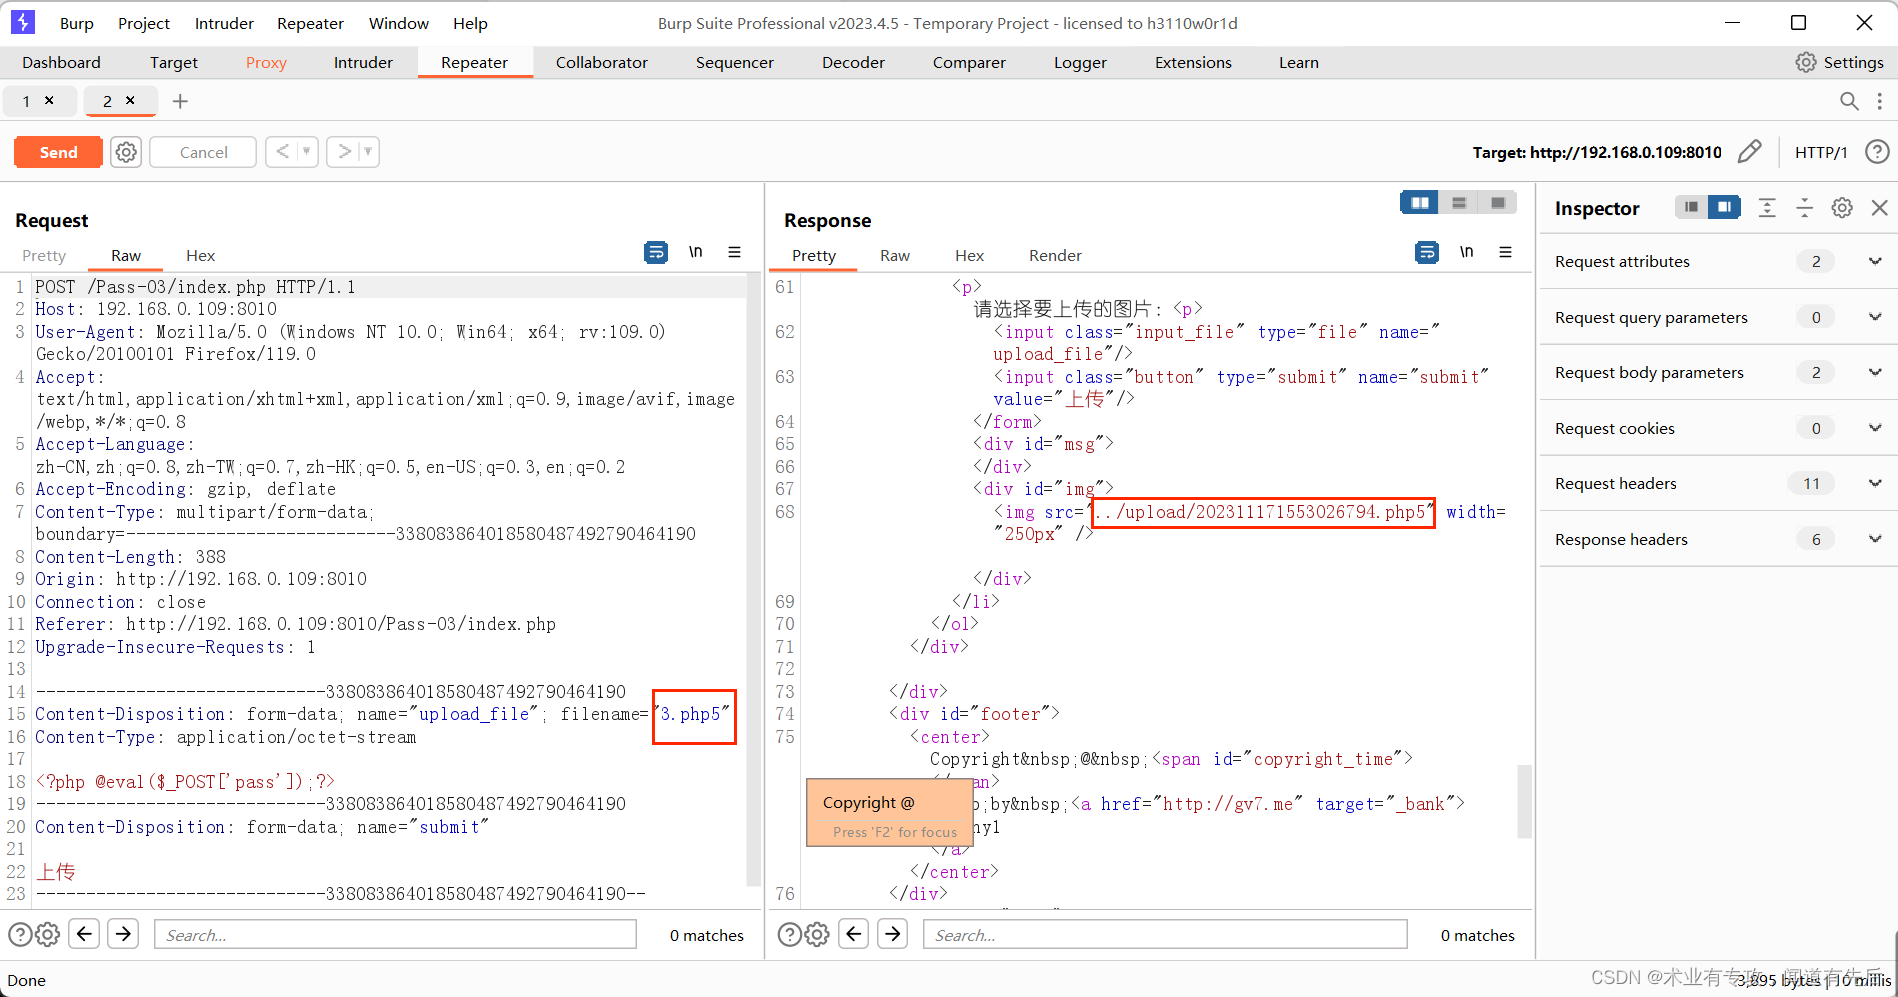The height and width of the screenshot is (997, 1898).
Task: Open the Intruder menu
Action: tap(224, 23)
